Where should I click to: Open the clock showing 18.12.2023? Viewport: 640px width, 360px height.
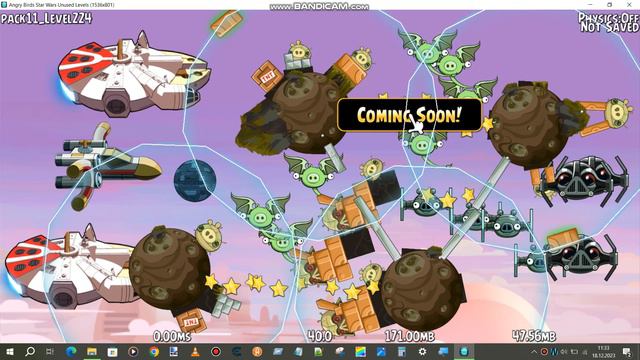tap(604, 351)
